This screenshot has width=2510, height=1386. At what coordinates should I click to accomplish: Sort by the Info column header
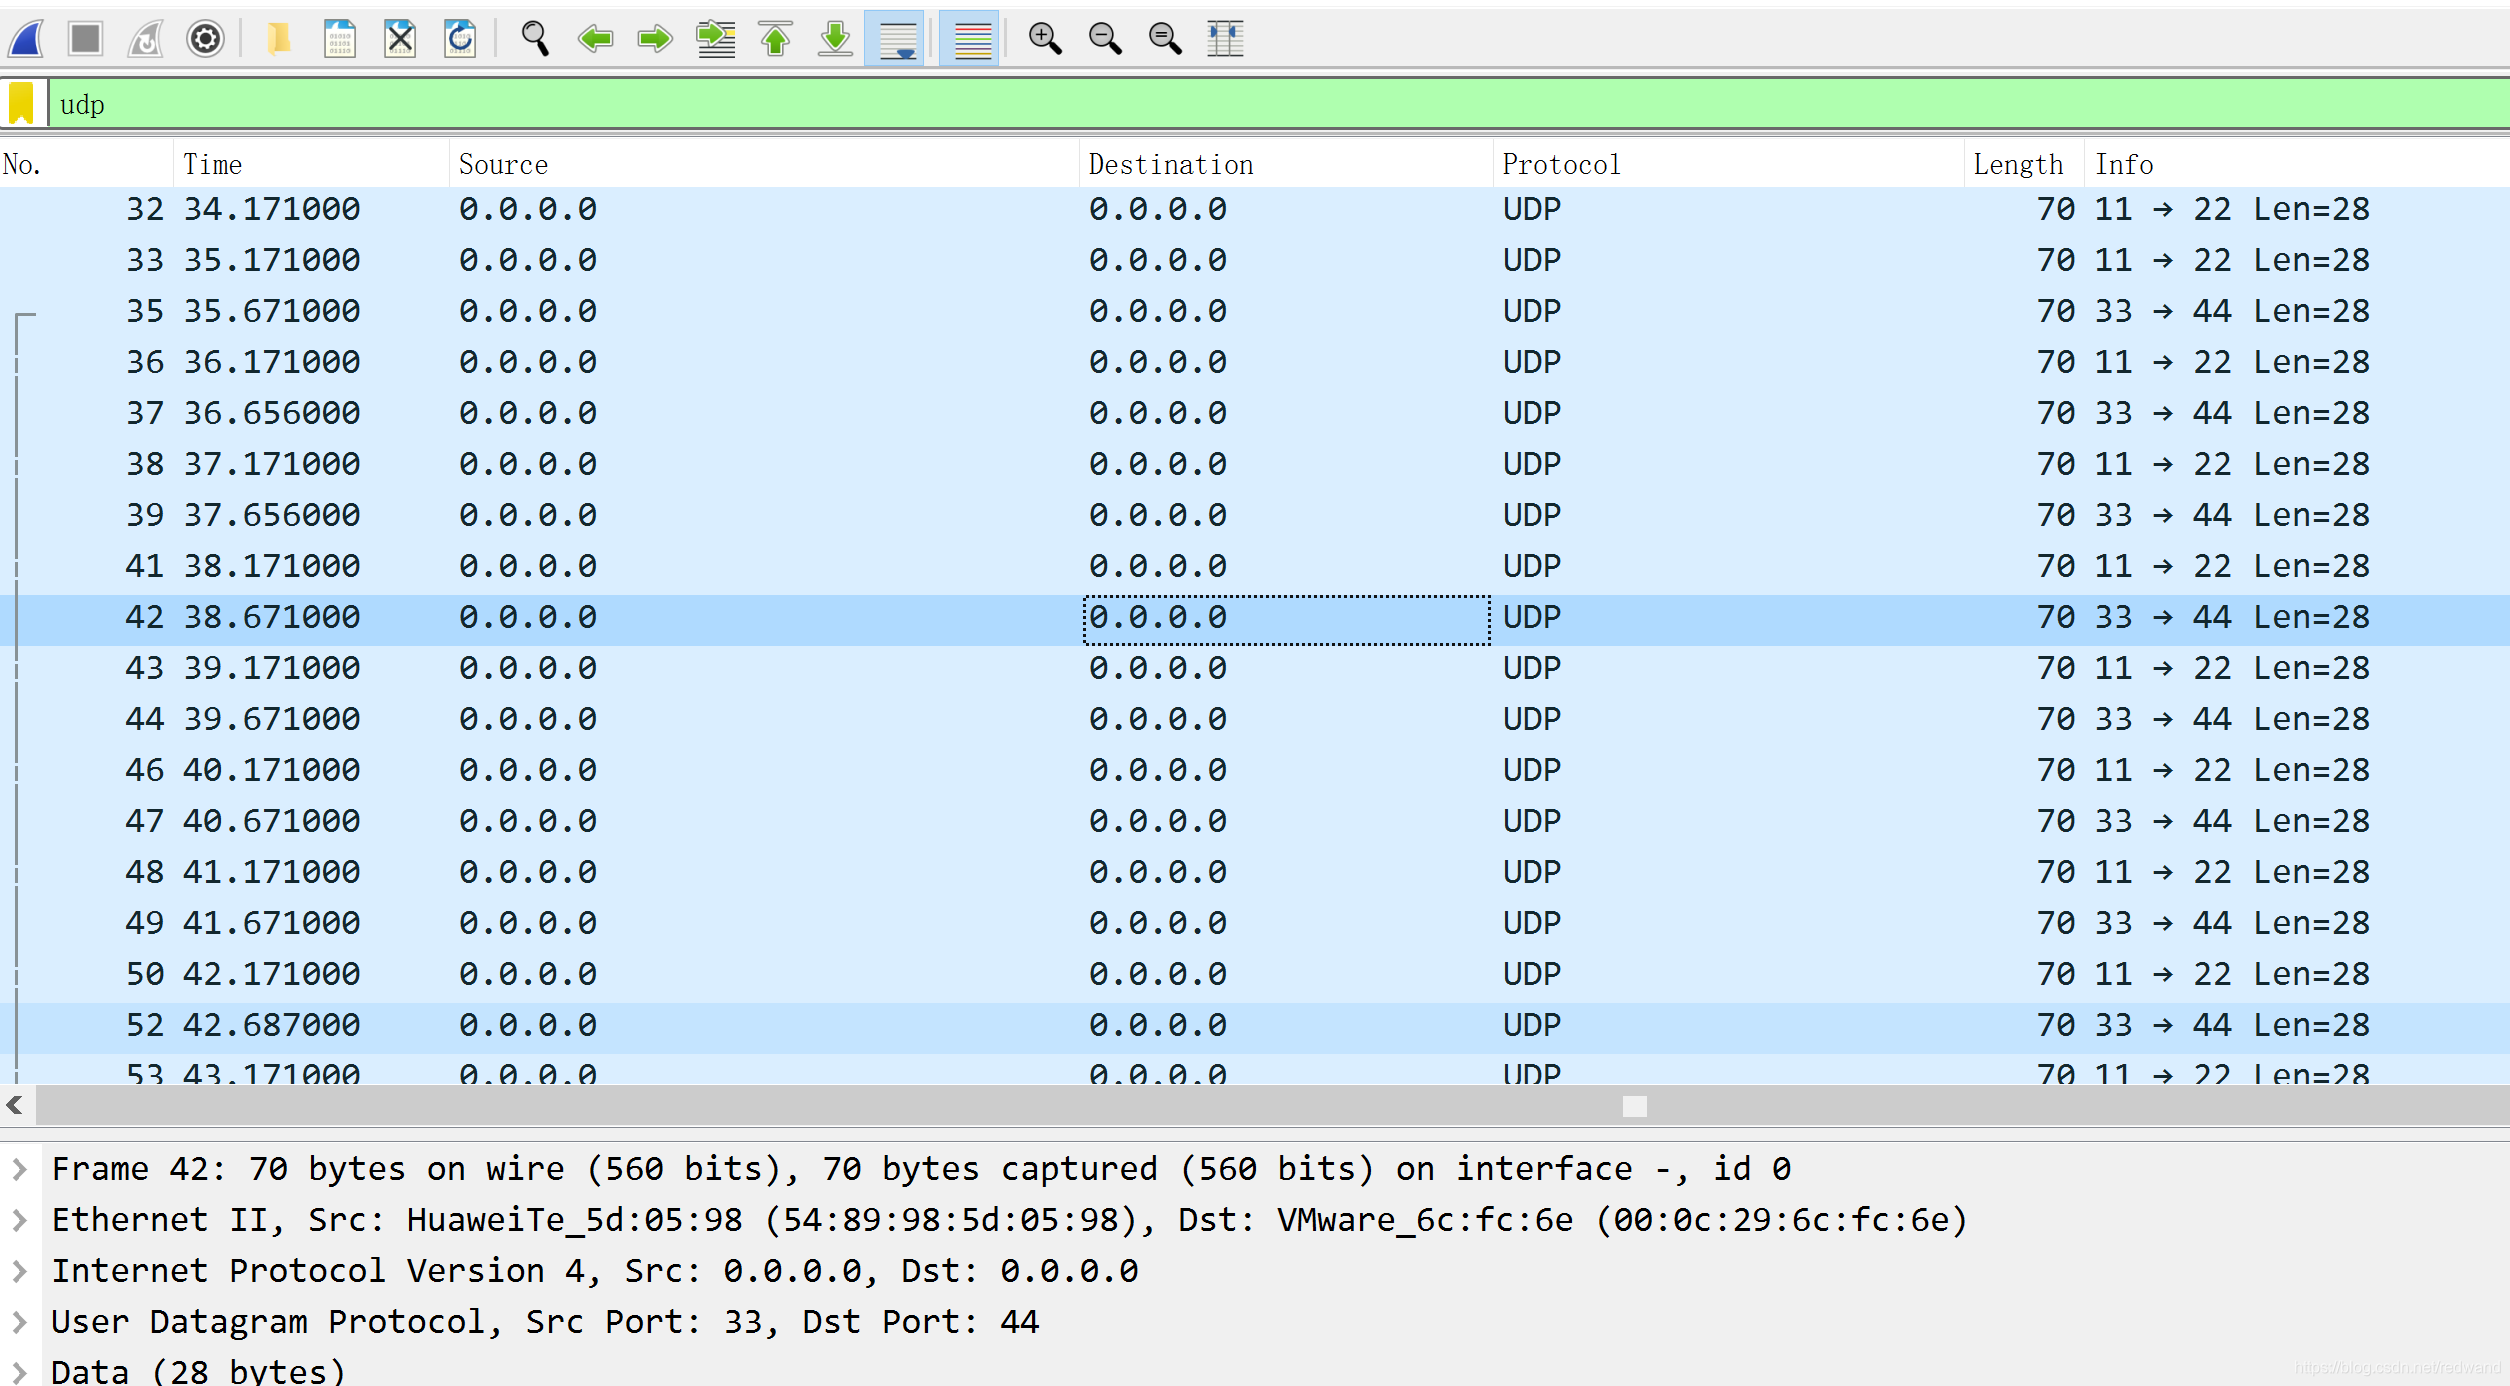(x=2298, y=164)
